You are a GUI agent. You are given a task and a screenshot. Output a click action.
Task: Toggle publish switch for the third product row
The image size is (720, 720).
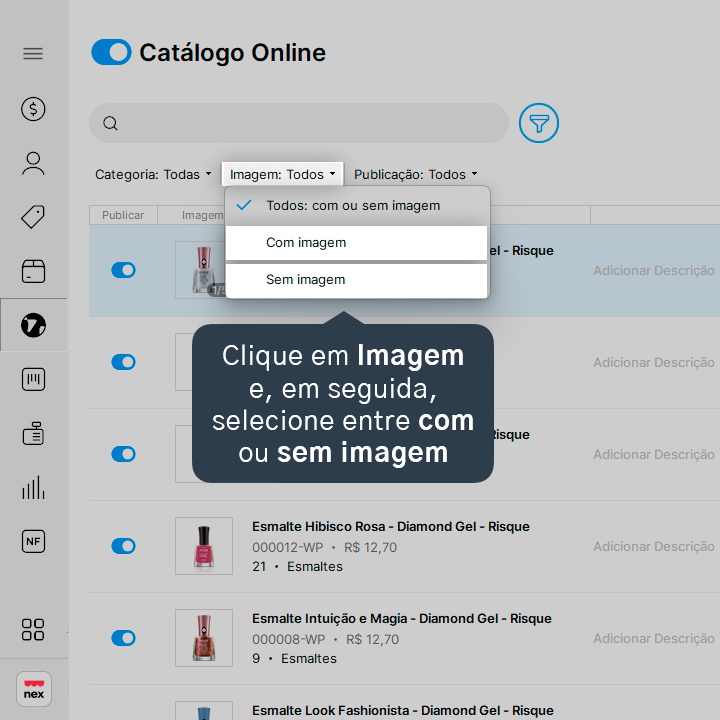[124, 454]
